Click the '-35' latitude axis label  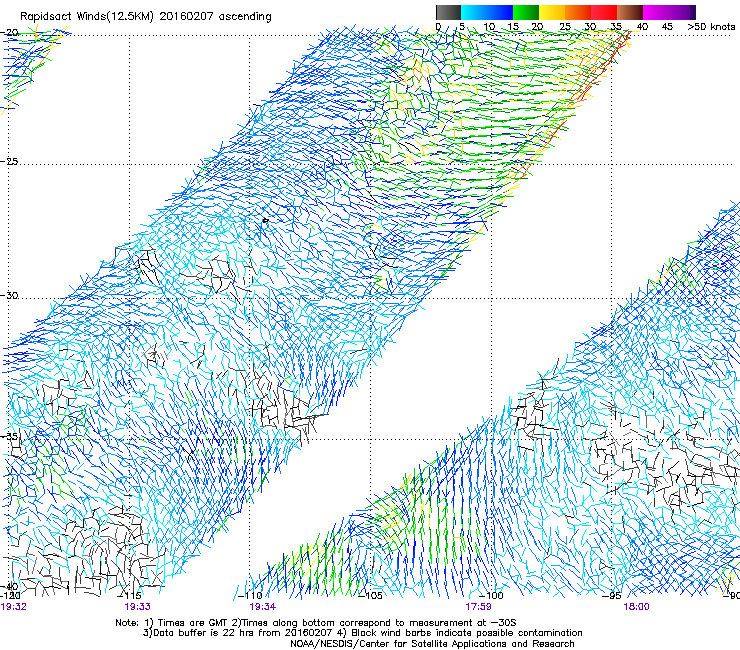pos(9,436)
